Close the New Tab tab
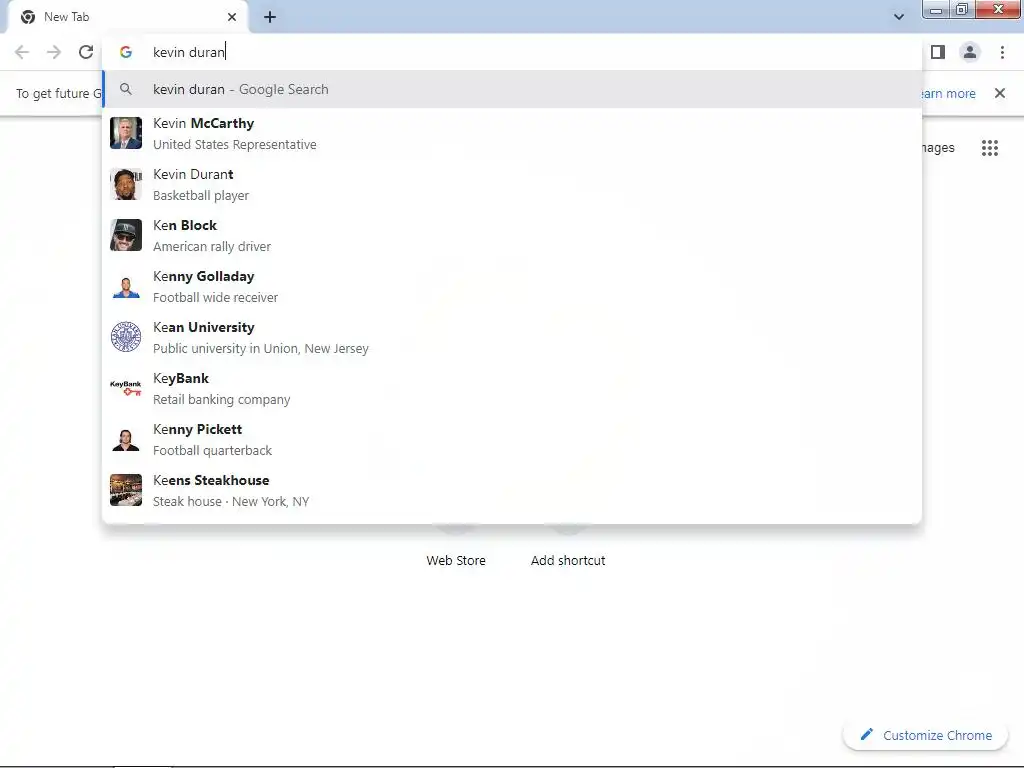Screen dimensions: 1024x768 click(232, 17)
